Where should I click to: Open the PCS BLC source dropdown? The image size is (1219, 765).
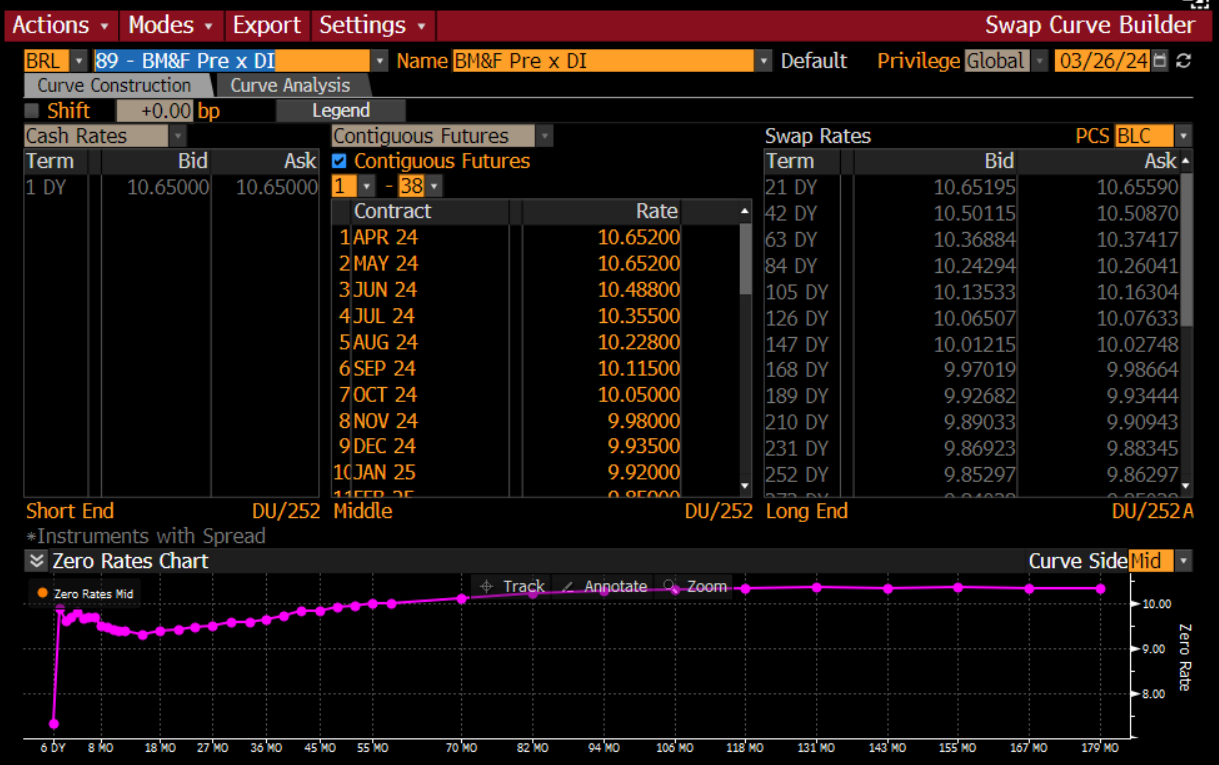[x=1184, y=136]
